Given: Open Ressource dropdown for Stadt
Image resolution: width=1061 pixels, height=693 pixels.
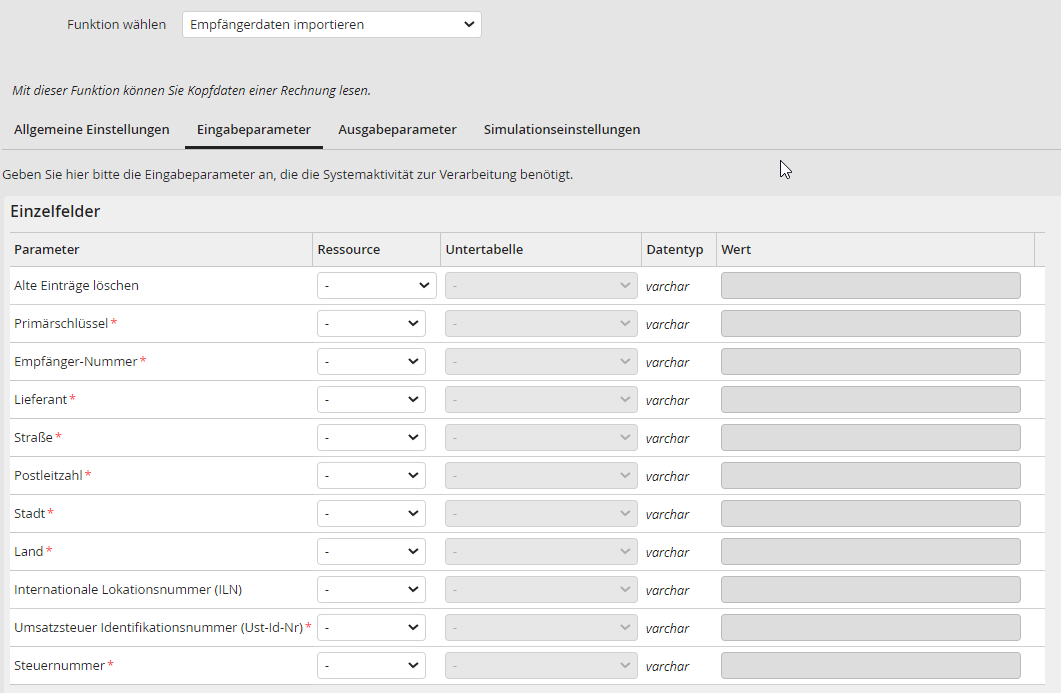Looking at the screenshot, I should point(371,514).
